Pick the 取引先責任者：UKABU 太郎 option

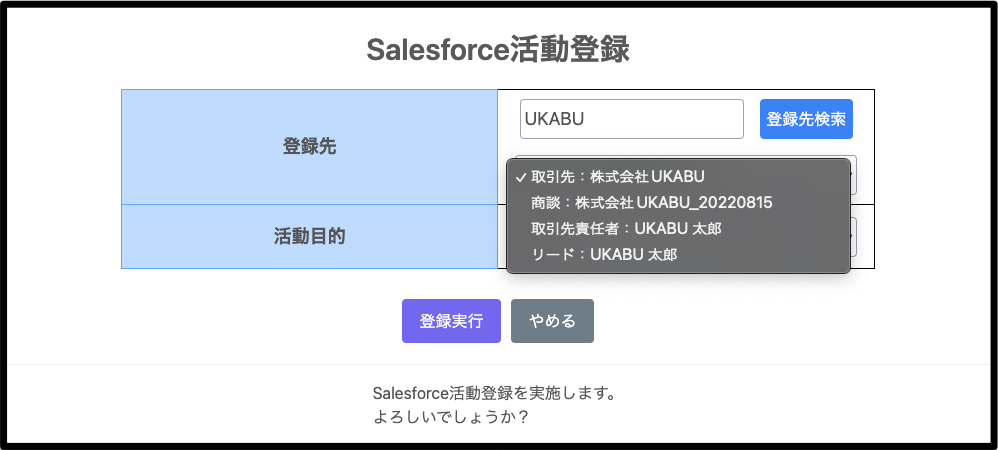[626, 229]
